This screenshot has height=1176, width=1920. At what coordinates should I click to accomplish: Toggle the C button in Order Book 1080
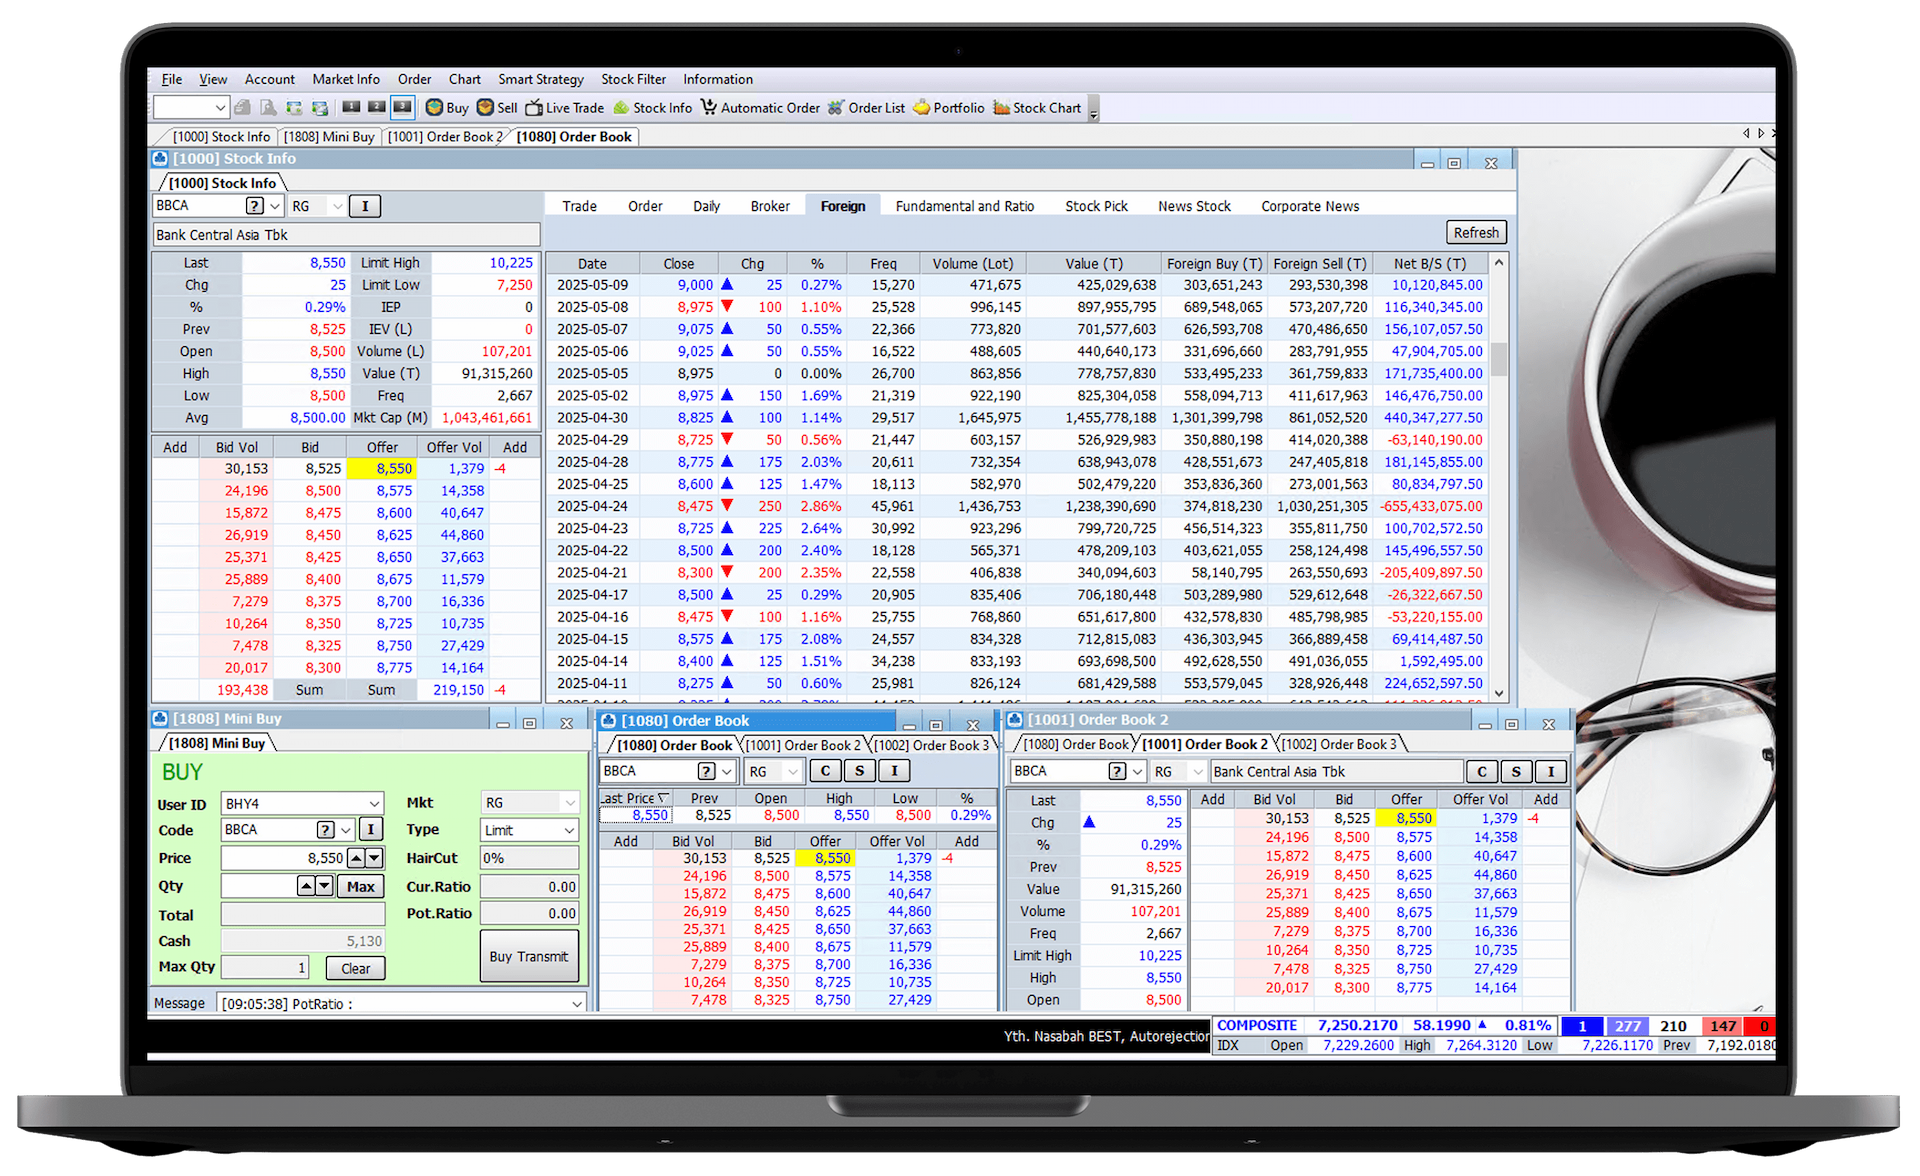(825, 771)
